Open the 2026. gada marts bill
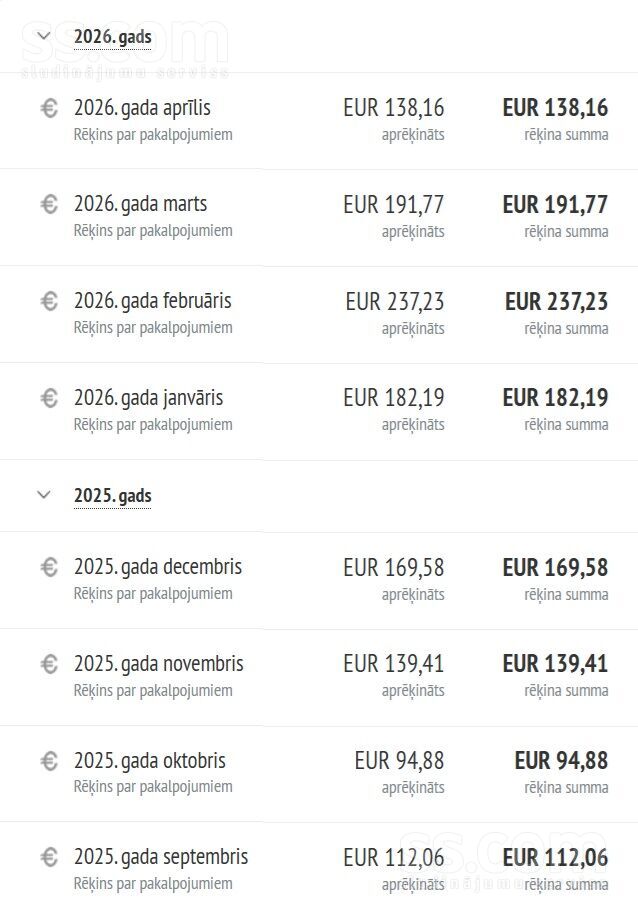The width and height of the screenshot is (638, 905). [140, 204]
